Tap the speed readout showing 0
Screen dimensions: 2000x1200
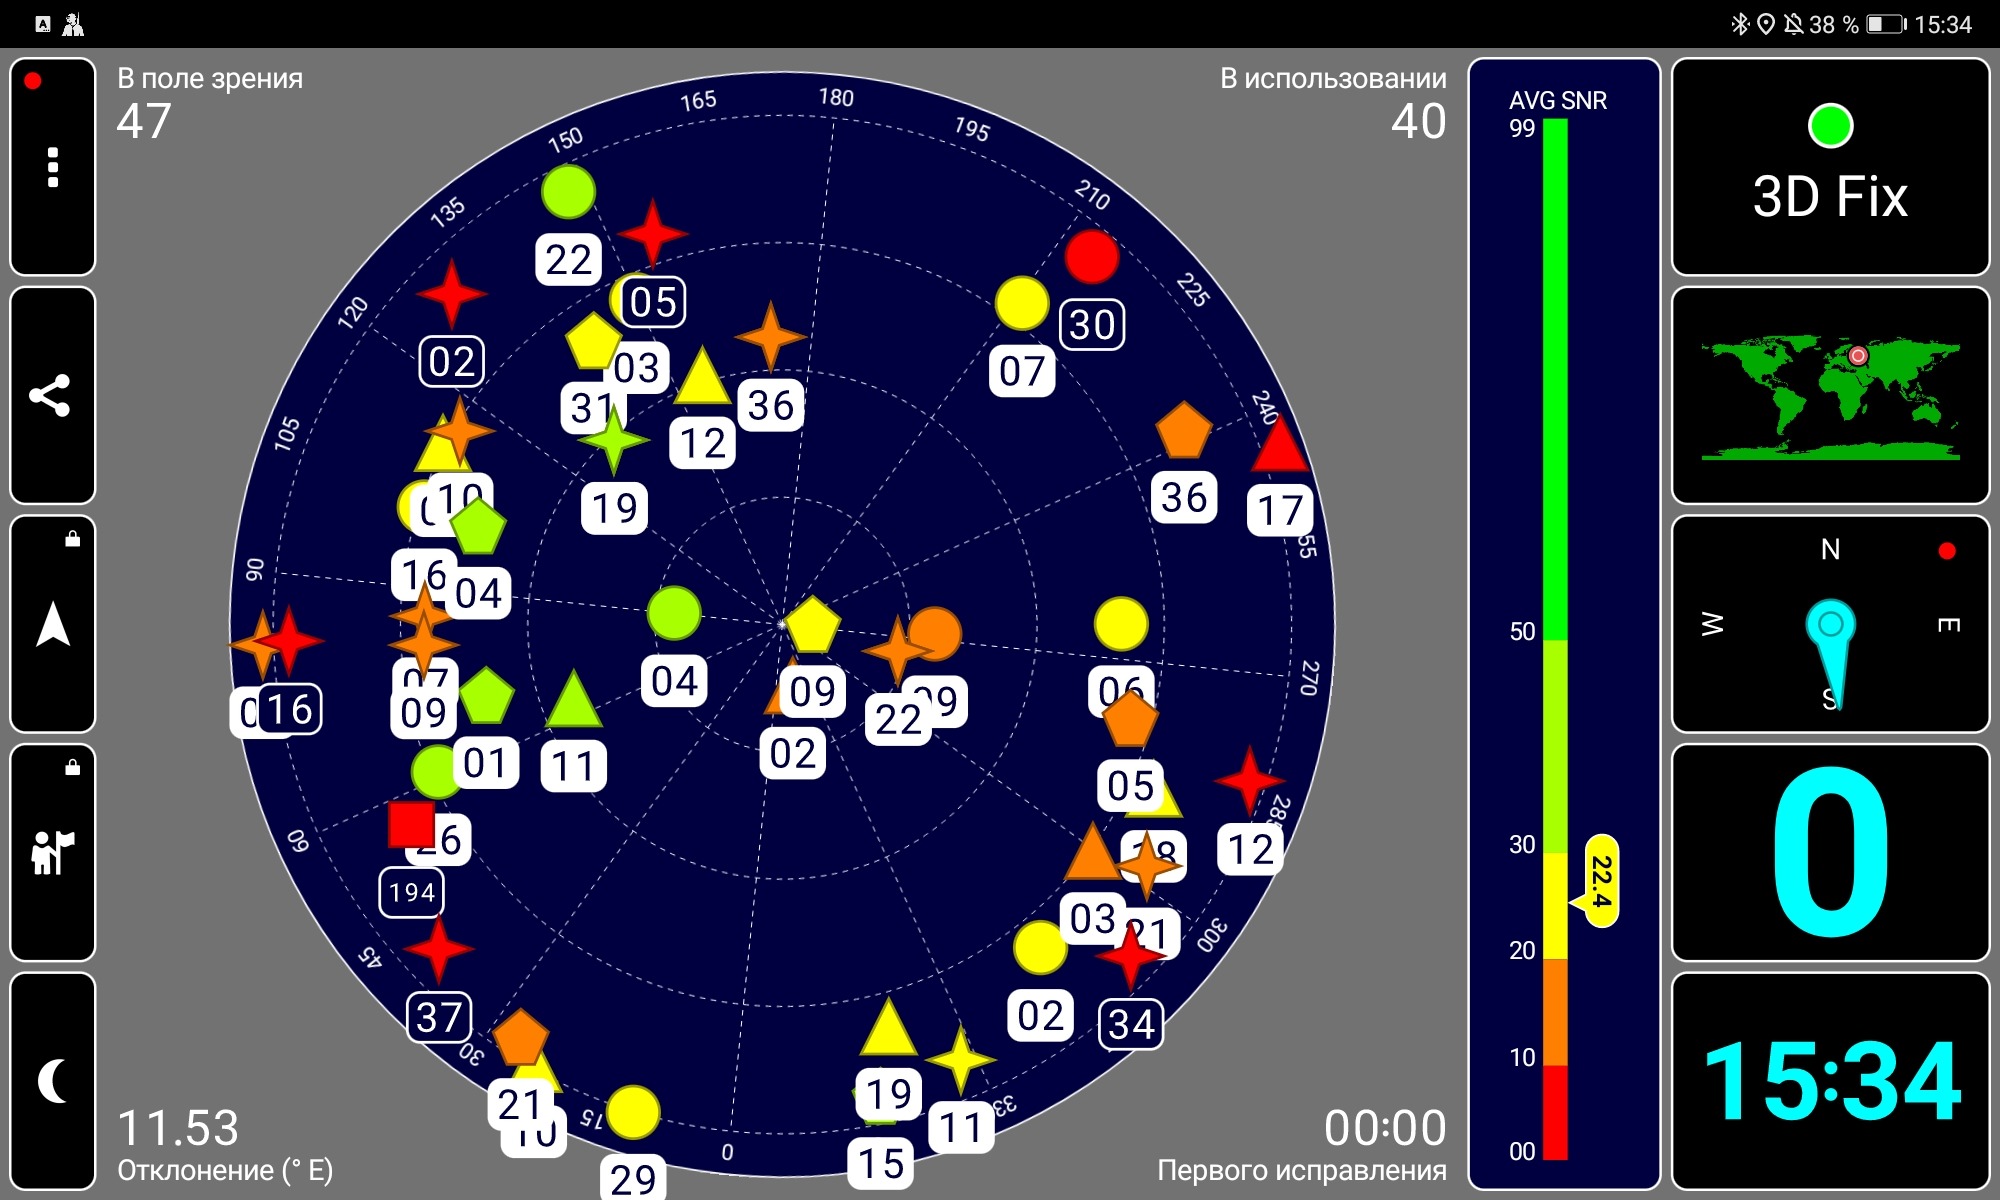tap(1830, 852)
